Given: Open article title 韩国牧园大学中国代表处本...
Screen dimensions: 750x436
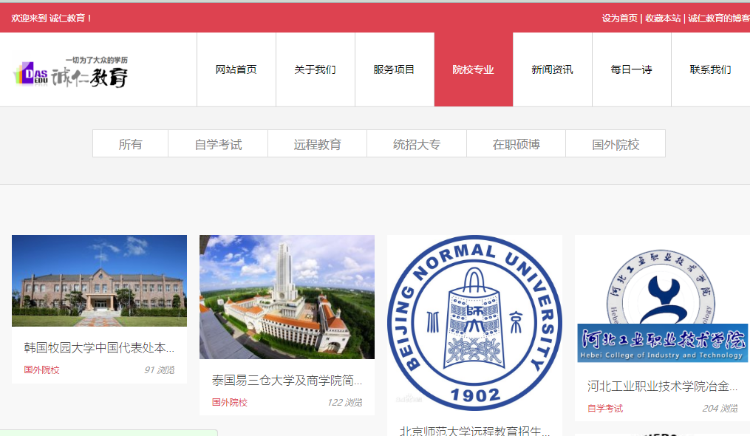Looking at the screenshot, I should [99, 348].
